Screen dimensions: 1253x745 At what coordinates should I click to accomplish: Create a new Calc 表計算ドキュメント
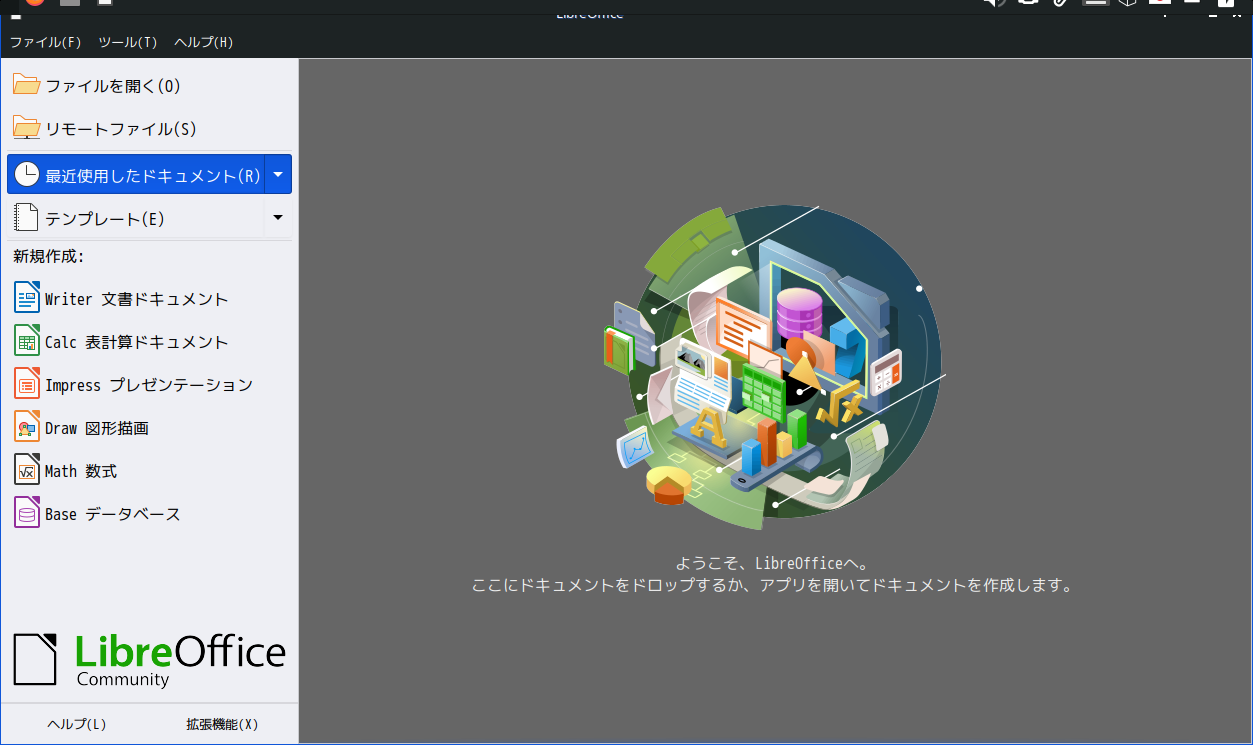[121, 342]
